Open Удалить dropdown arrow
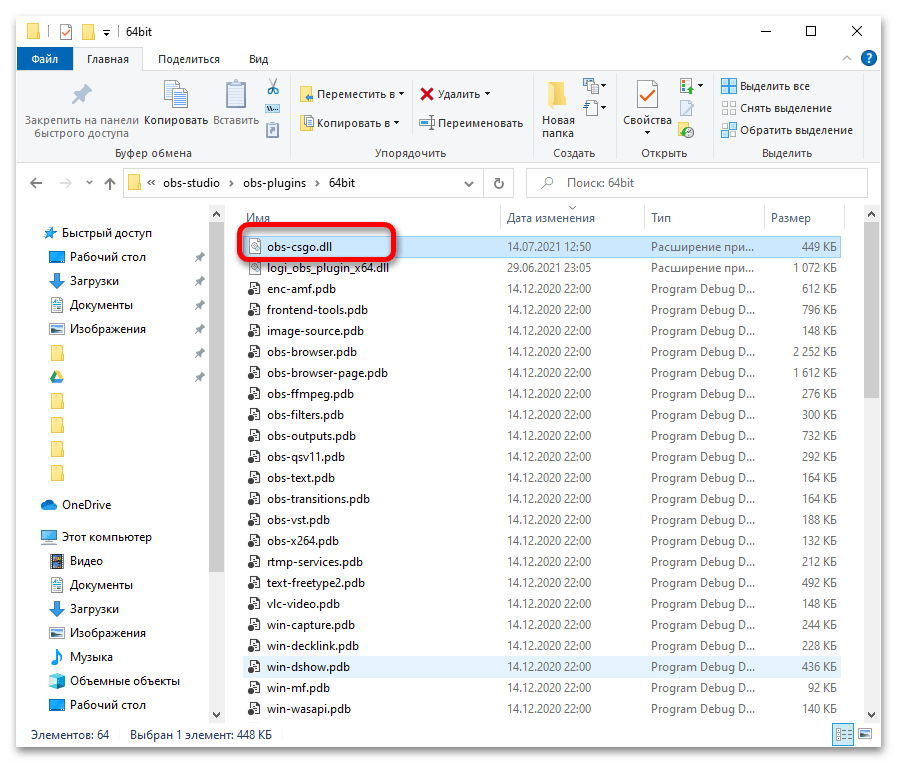The height and width of the screenshot is (763, 897). point(487,94)
